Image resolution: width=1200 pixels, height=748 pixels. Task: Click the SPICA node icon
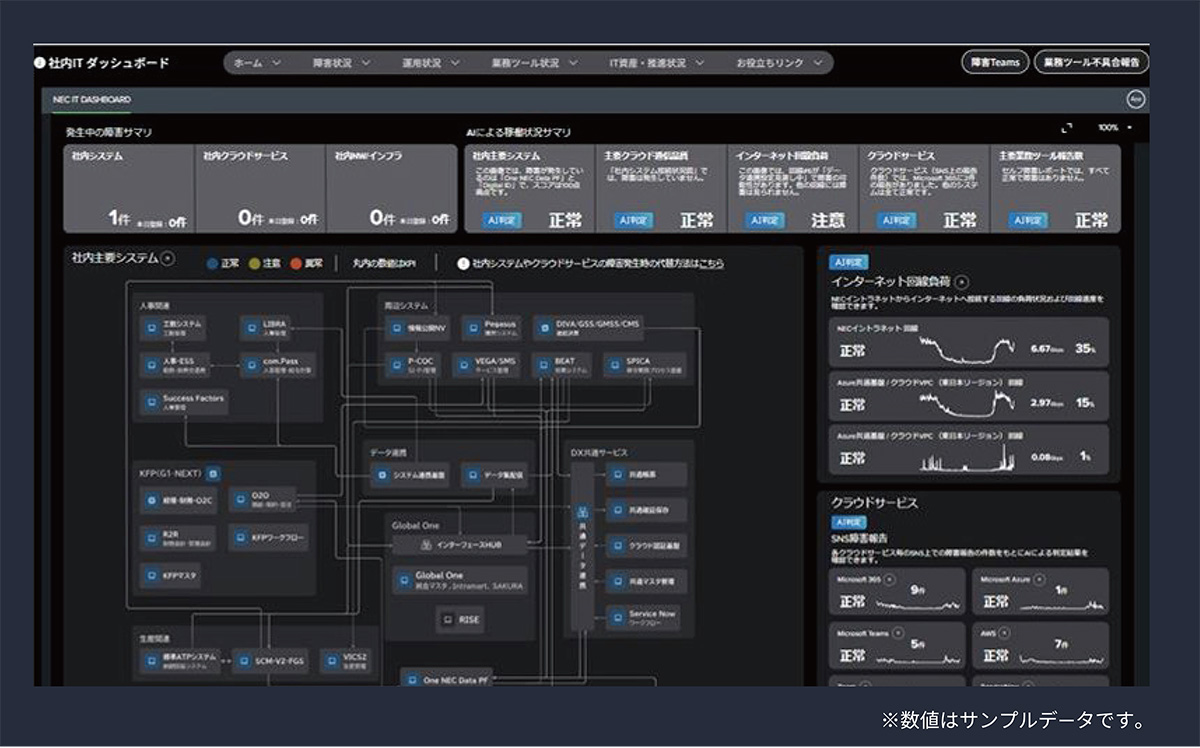click(x=613, y=363)
